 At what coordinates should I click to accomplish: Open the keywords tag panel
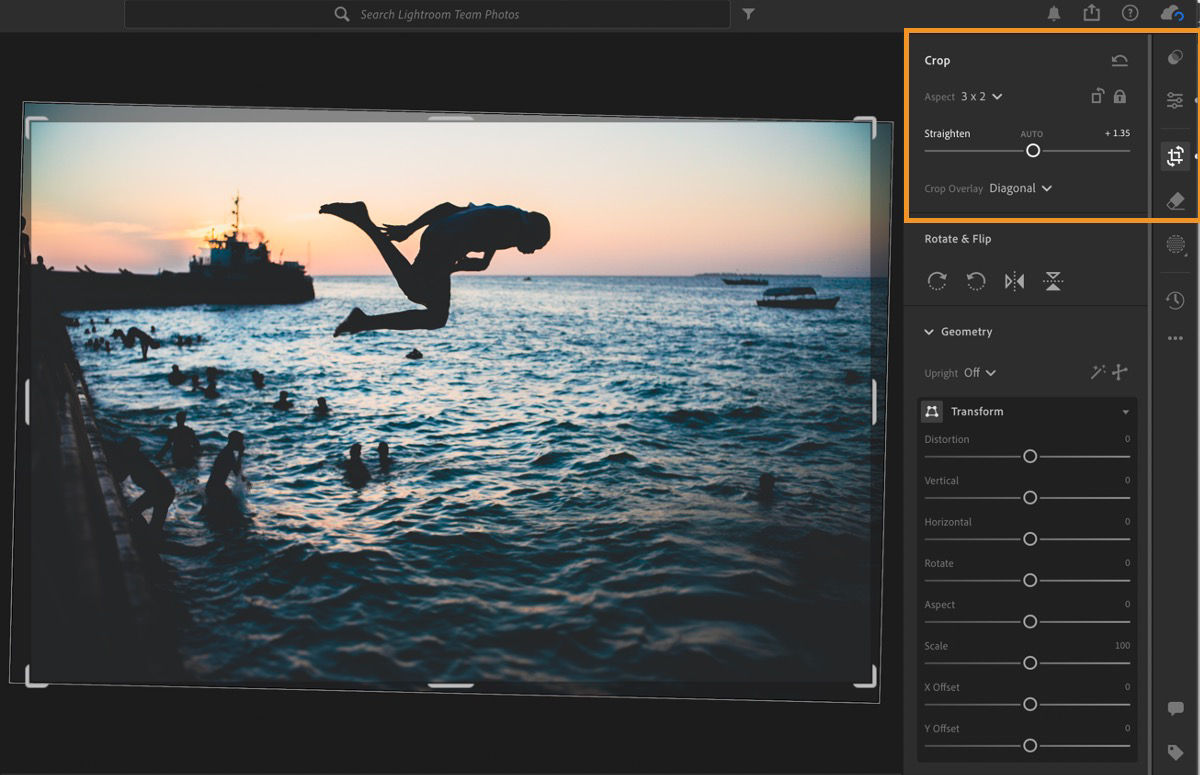(x=1175, y=752)
